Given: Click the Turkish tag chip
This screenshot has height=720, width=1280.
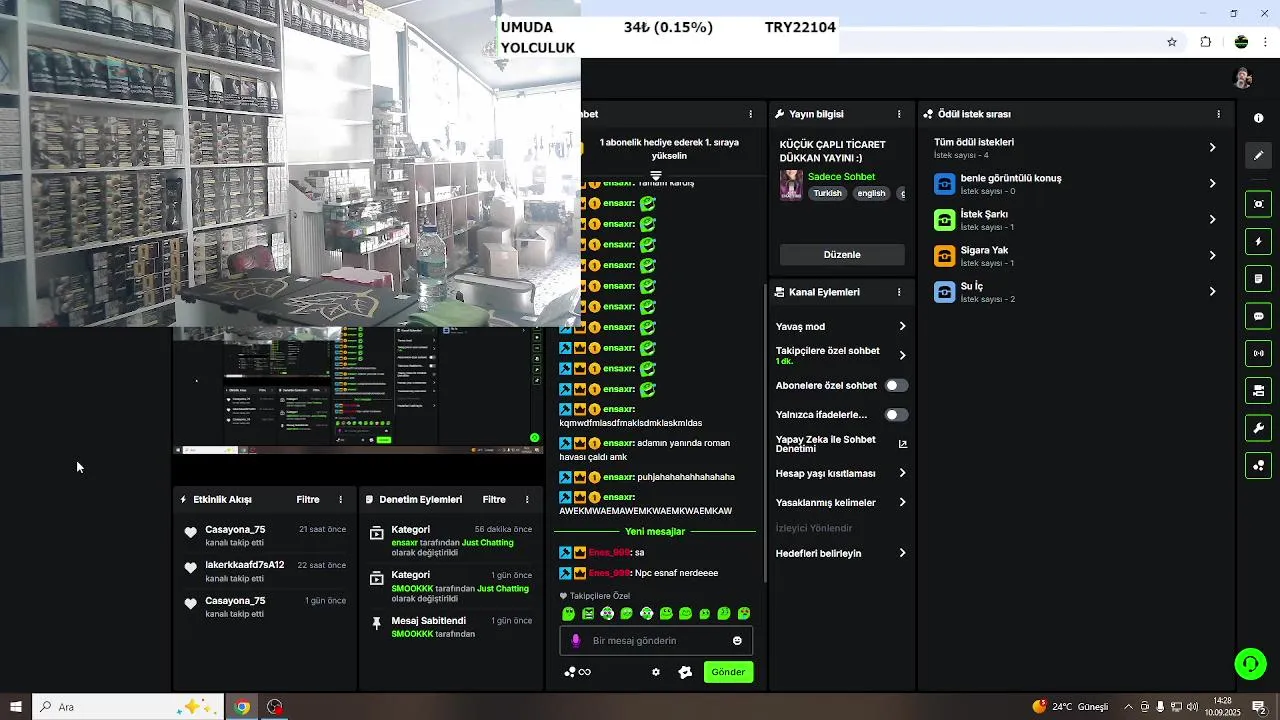Looking at the screenshot, I should tap(827, 193).
